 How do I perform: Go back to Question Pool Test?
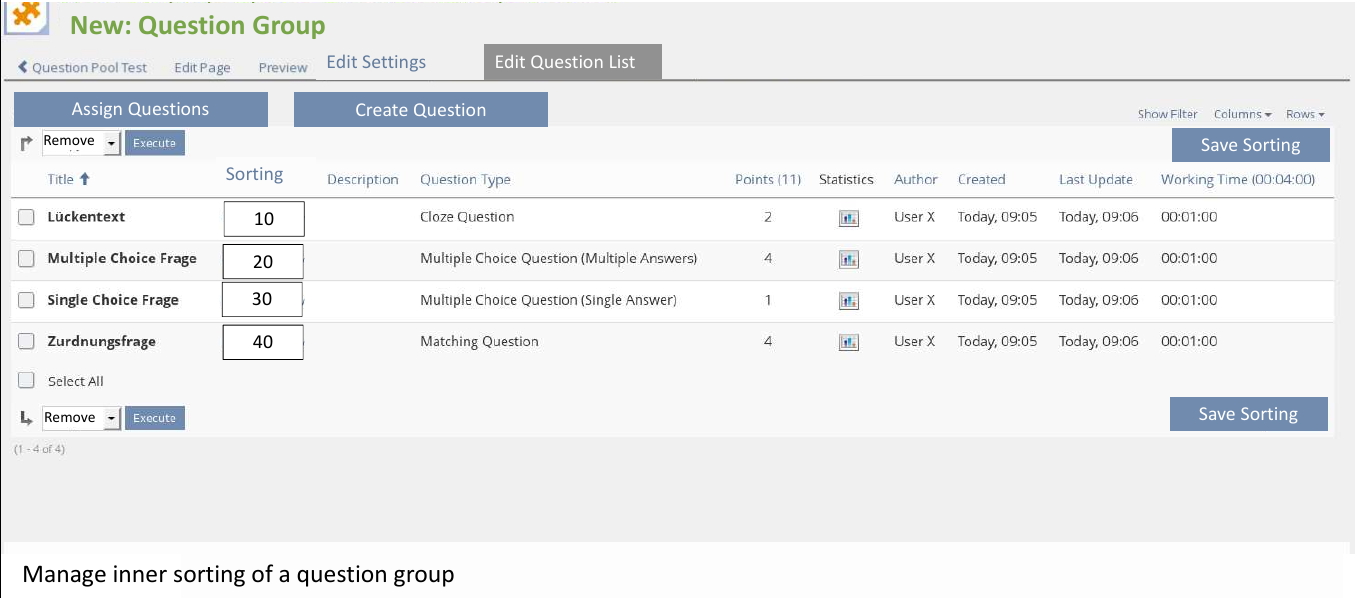pyautogui.click(x=83, y=68)
